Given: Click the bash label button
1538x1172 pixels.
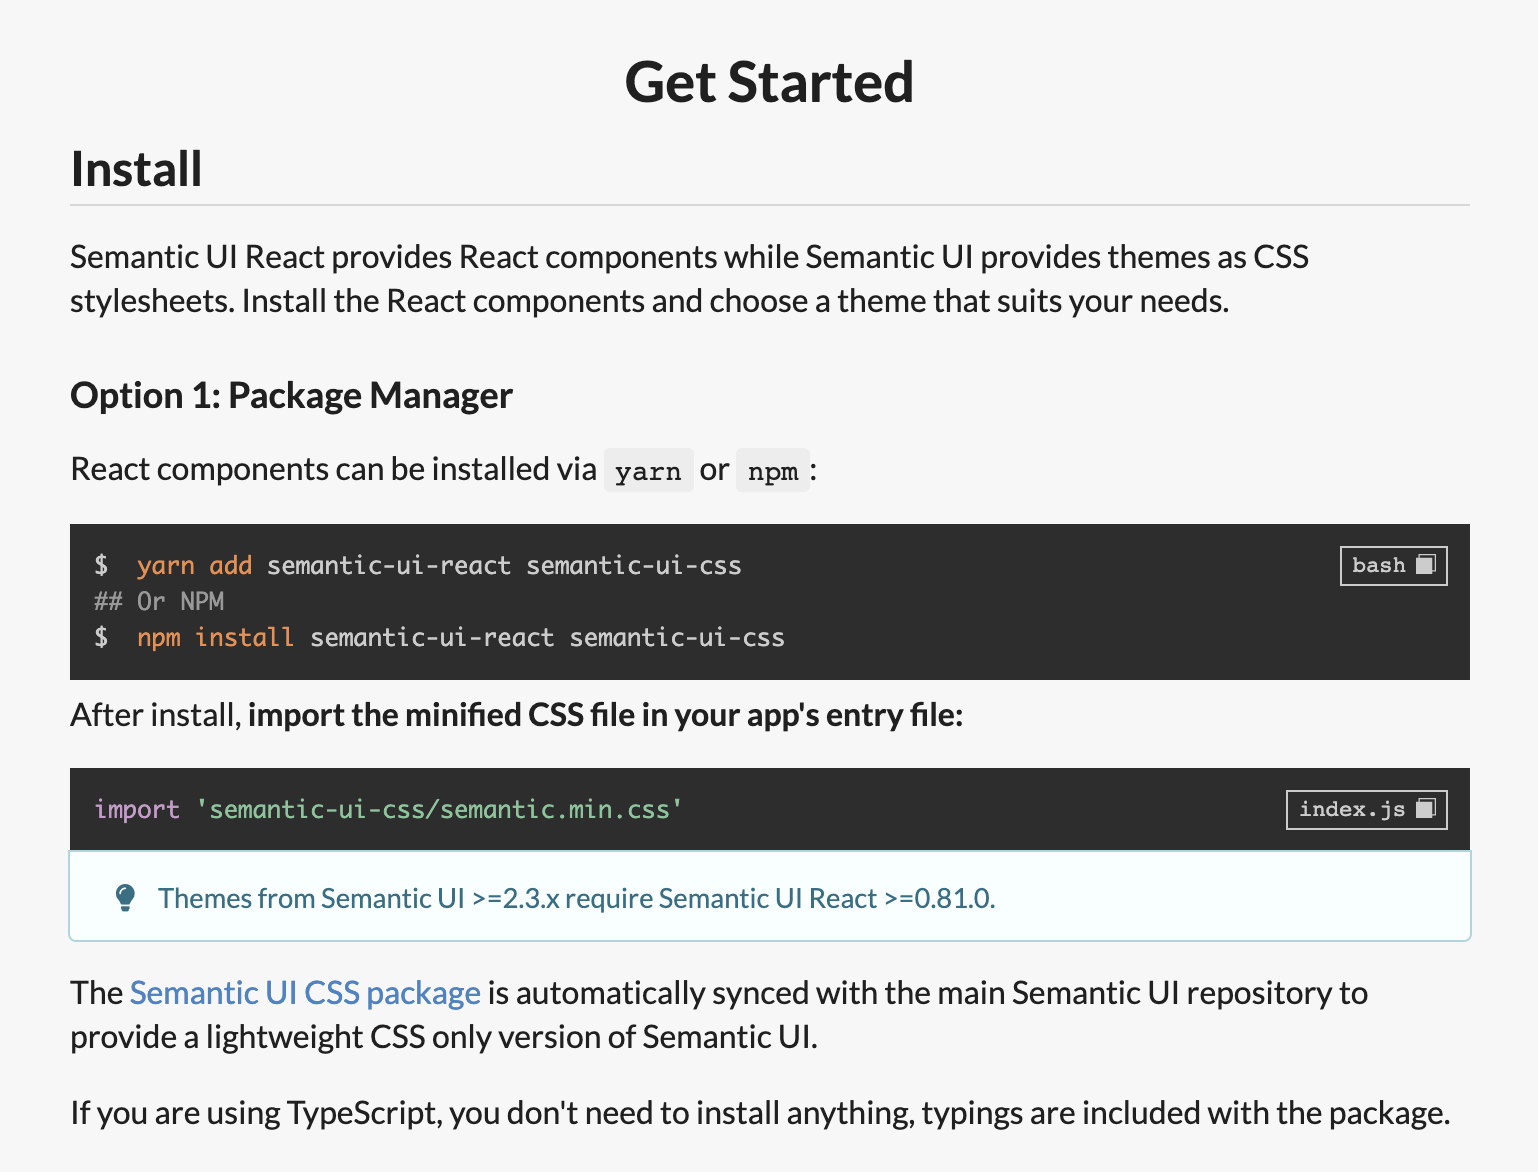Looking at the screenshot, I should 1378,566.
